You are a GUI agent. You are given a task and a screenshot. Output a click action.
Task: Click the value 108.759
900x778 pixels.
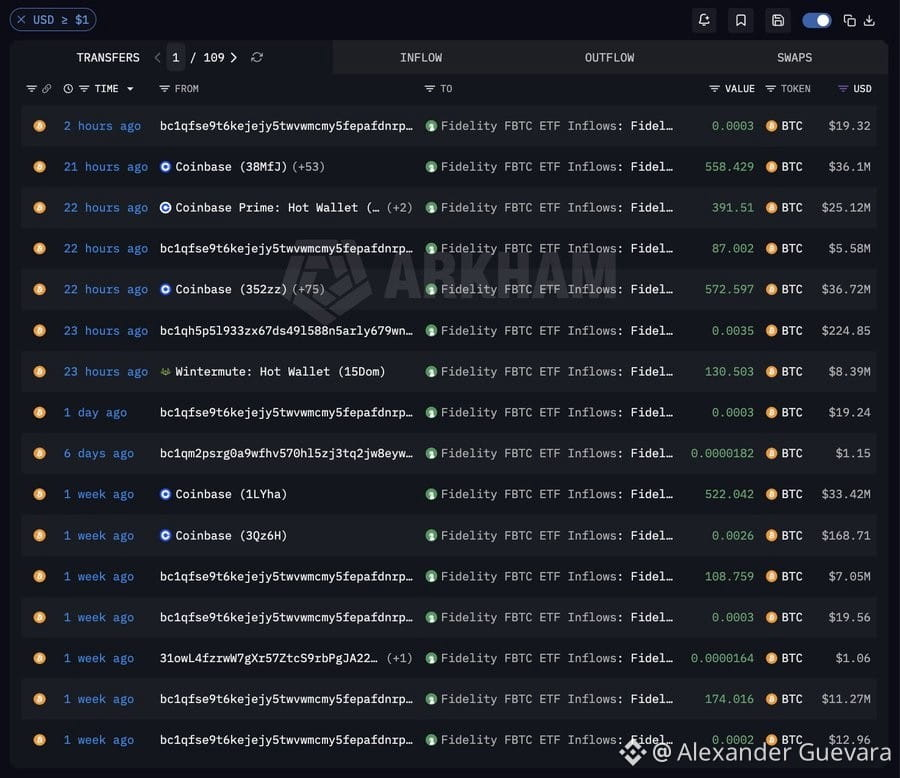[x=729, y=576]
